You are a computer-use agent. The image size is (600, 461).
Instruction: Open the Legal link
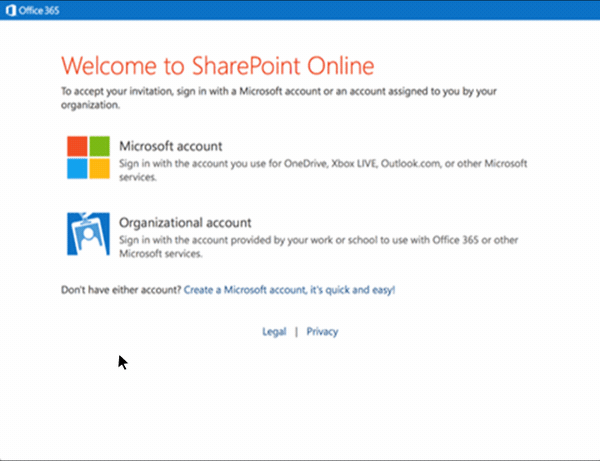(274, 332)
